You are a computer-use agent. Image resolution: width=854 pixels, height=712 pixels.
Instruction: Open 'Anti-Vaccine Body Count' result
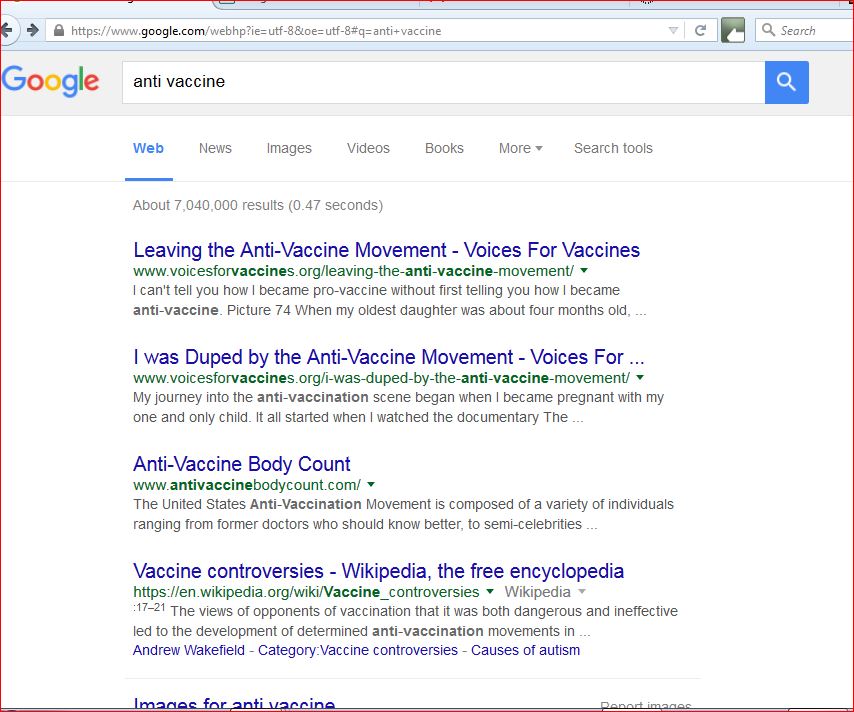(242, 464)
